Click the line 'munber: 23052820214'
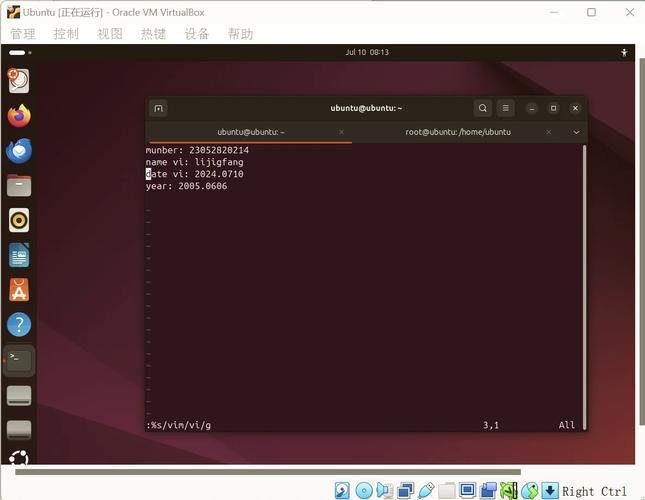The width and height of the screenshot is (645, 500). [197, 150]
